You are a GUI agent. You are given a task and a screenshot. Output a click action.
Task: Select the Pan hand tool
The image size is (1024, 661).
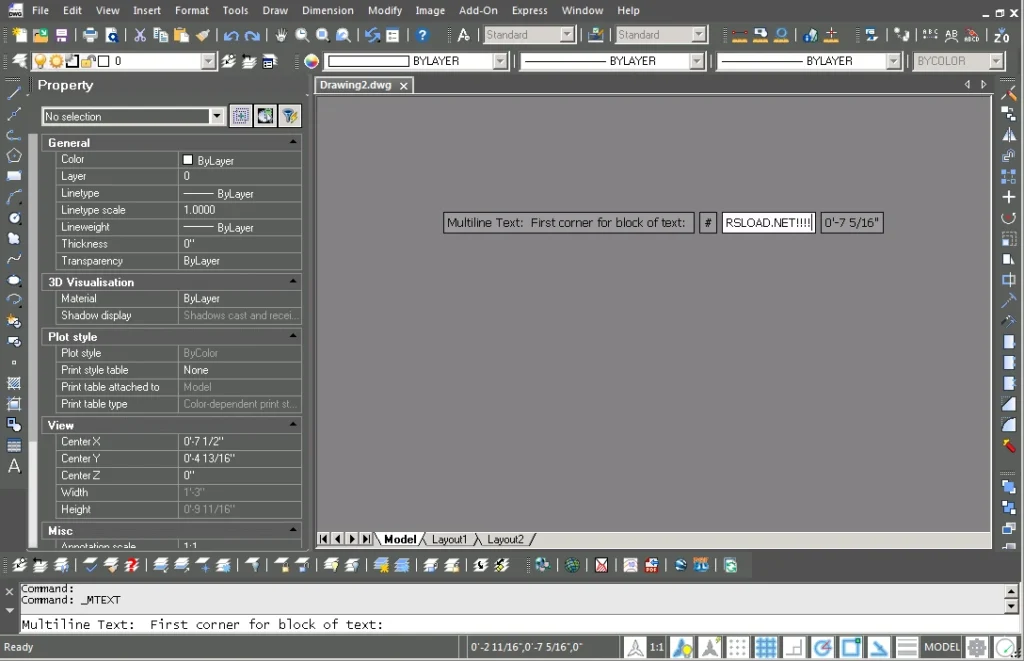(281, 35)
